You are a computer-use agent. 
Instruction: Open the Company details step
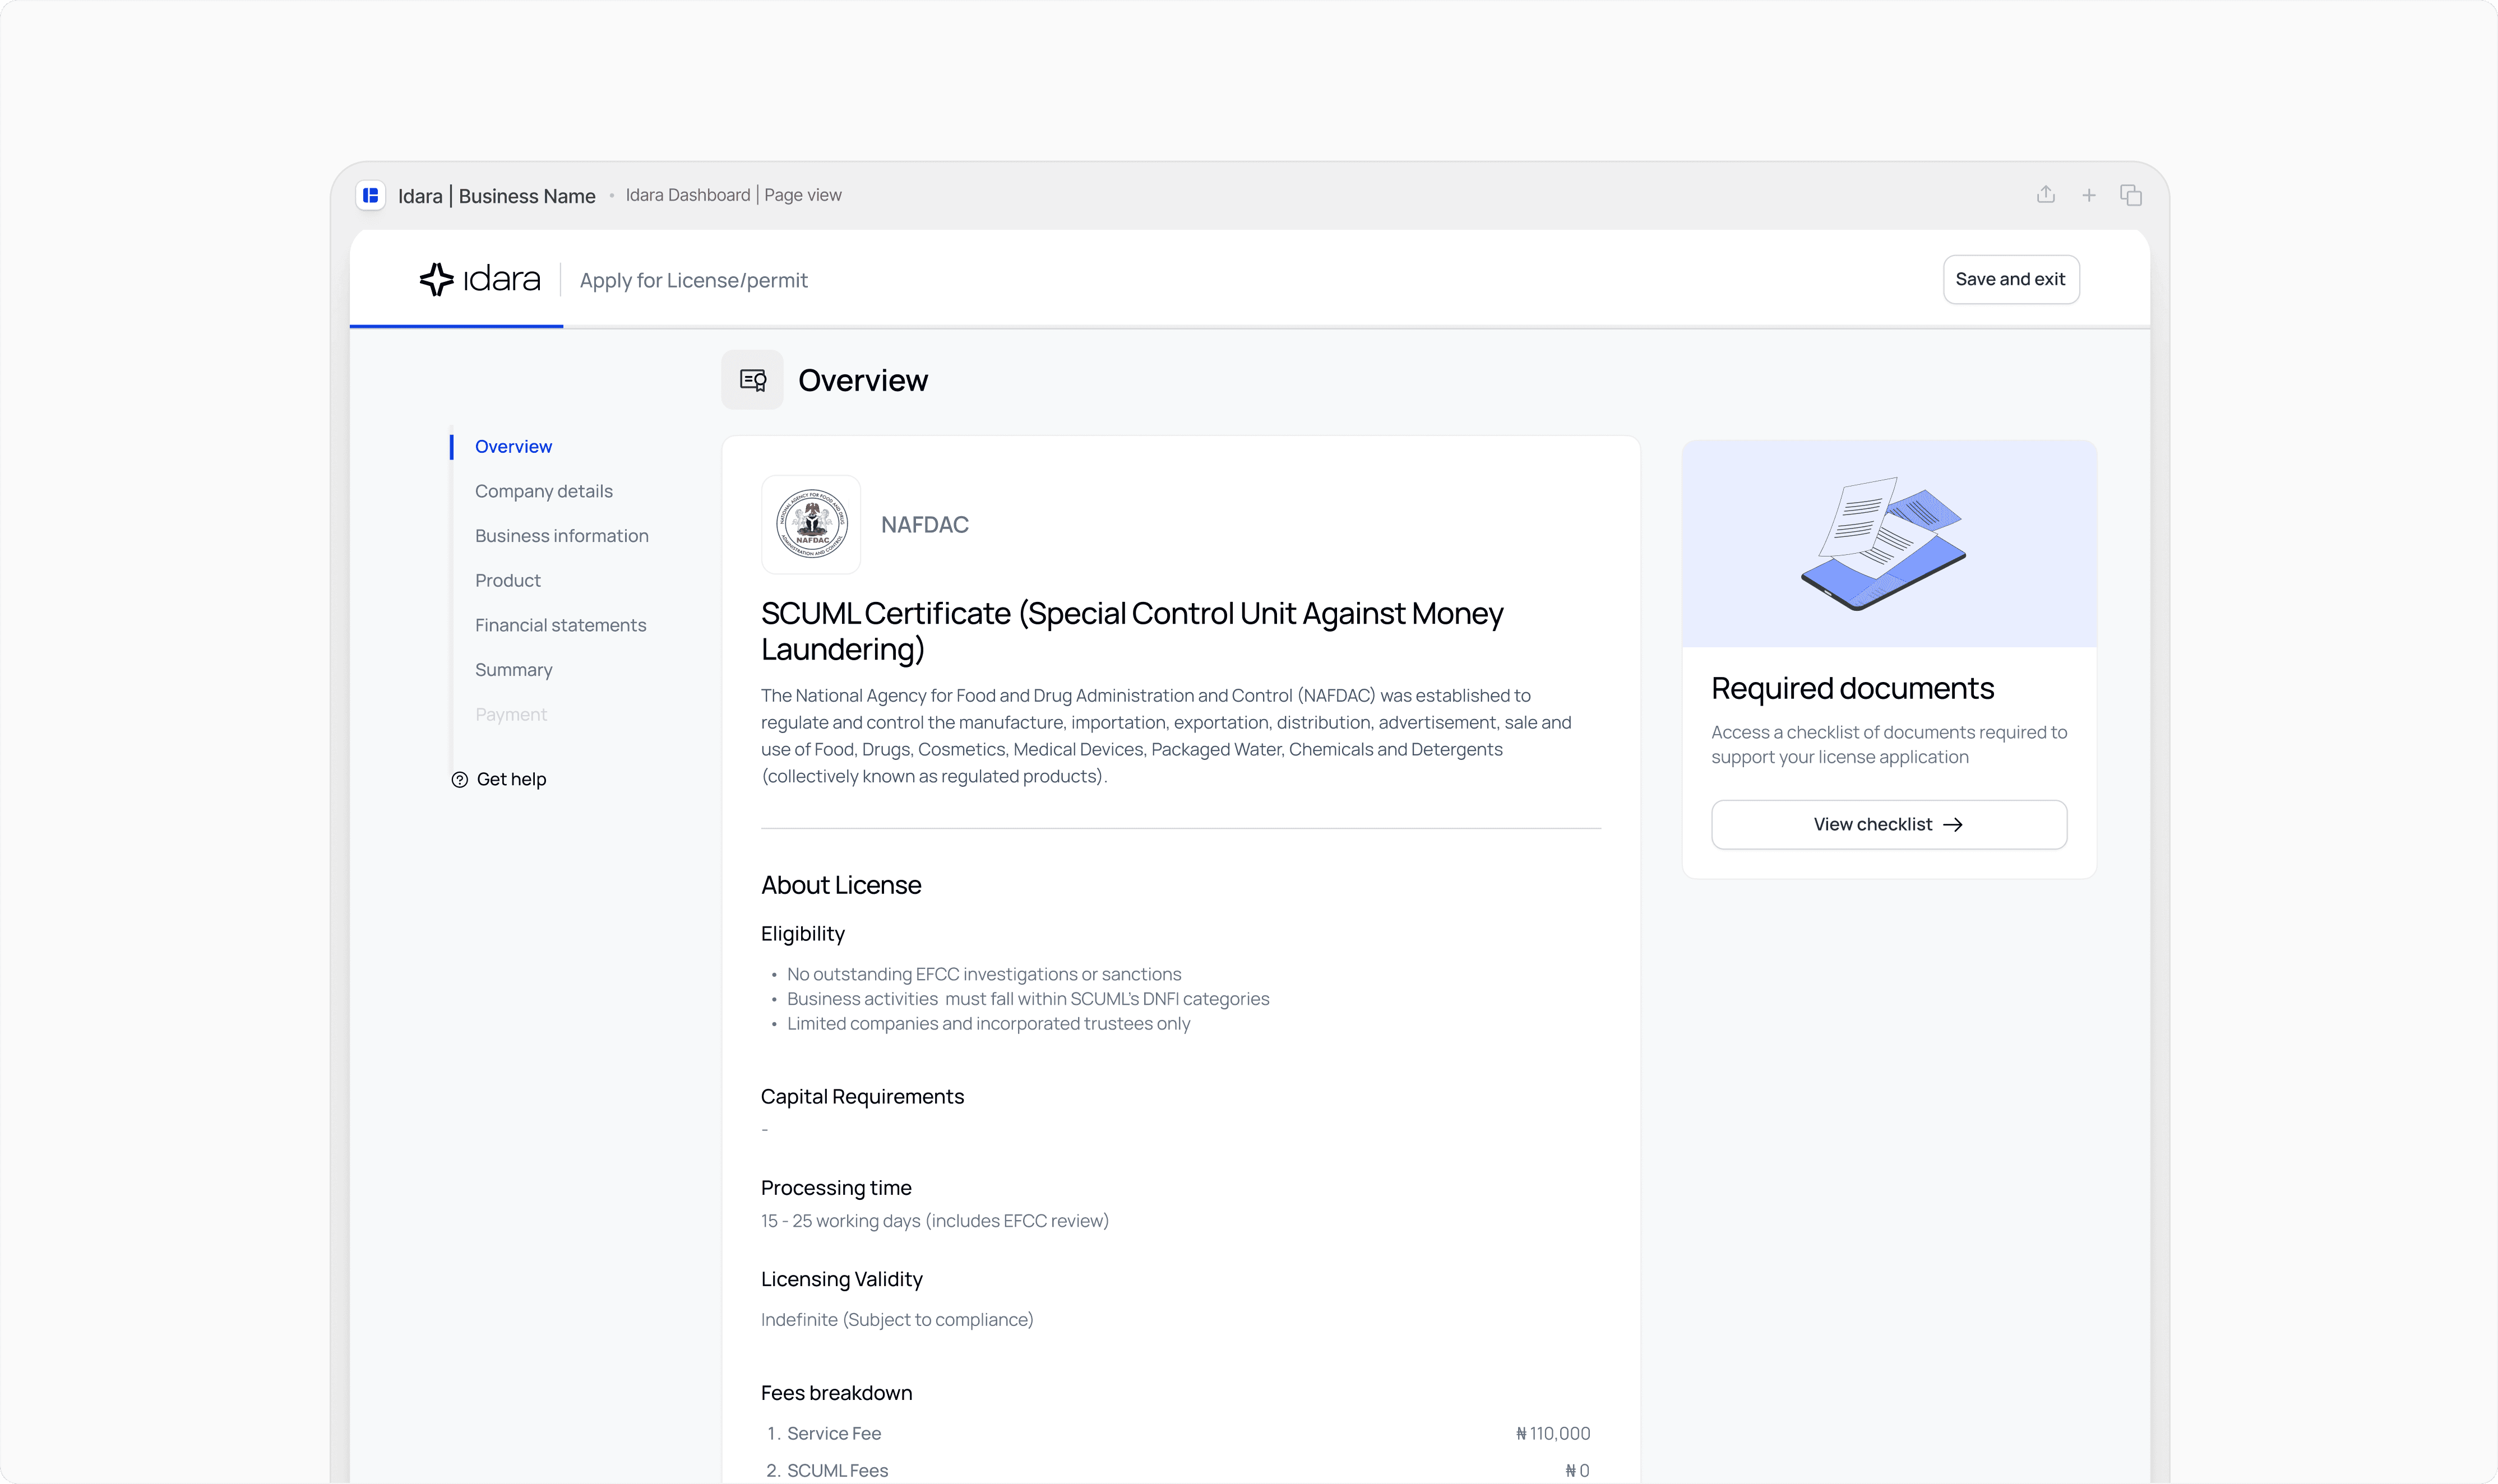coord(543,491)
